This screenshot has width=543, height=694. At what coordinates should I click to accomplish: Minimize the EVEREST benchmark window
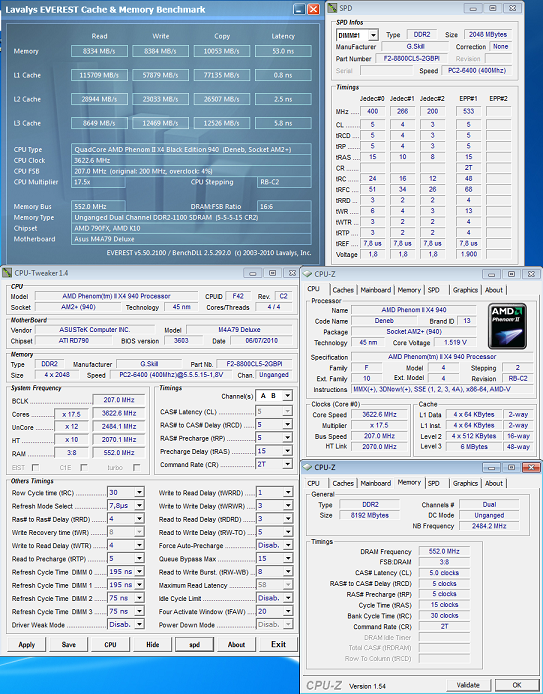coord(300,9)
